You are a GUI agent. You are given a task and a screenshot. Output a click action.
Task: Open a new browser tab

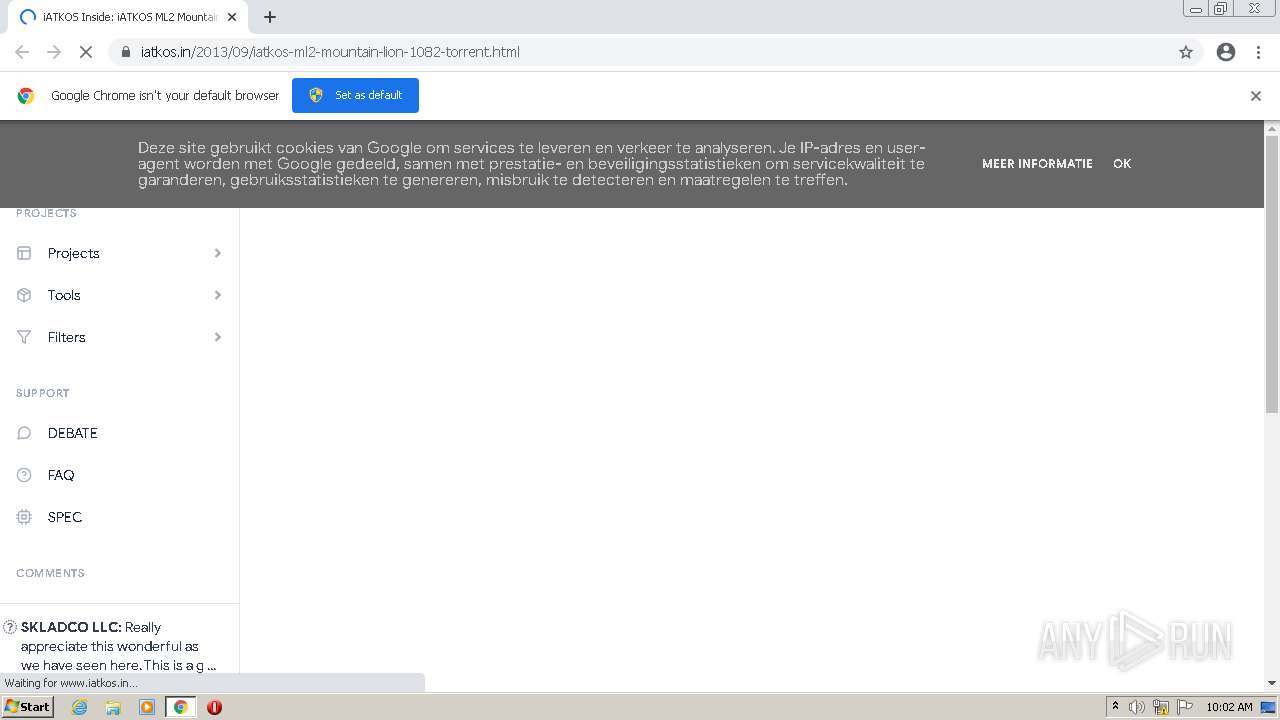pos(270,17)
